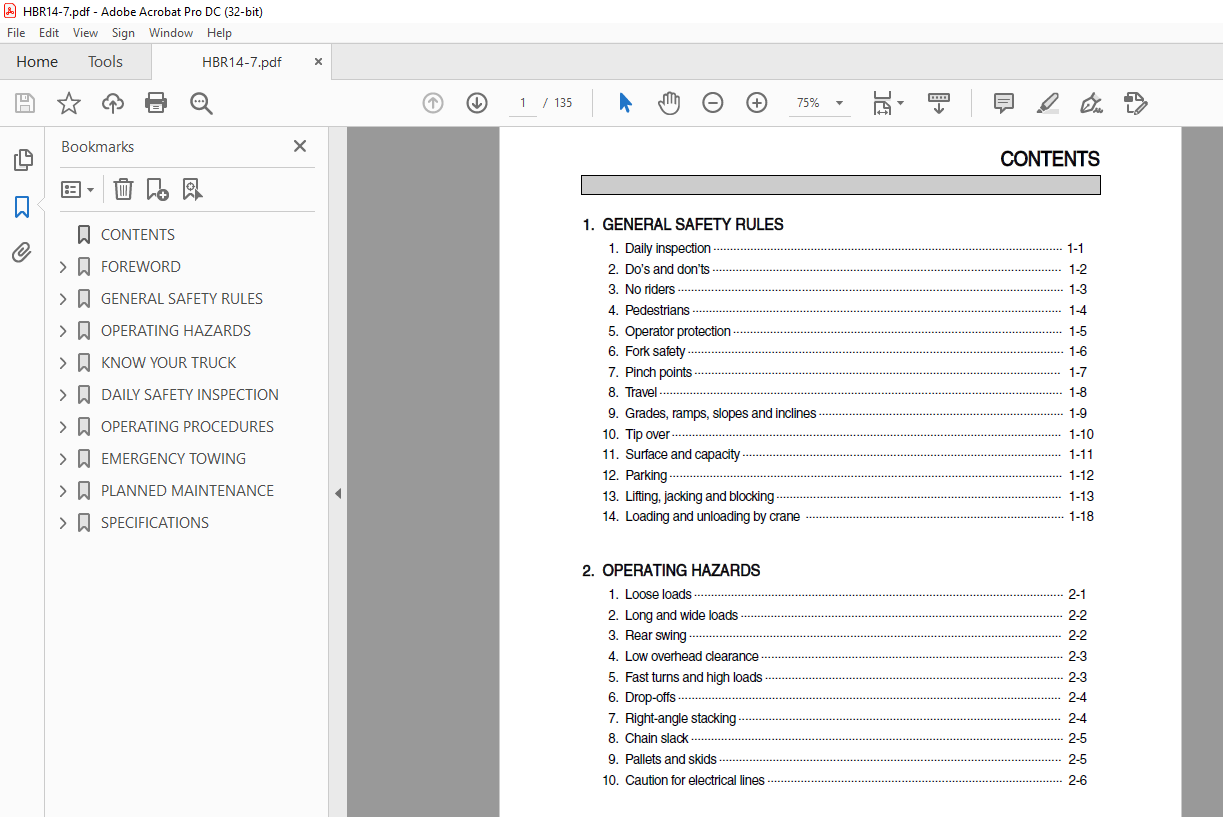Open the Window menu
Screen dimensions: 1223x817
171,33
